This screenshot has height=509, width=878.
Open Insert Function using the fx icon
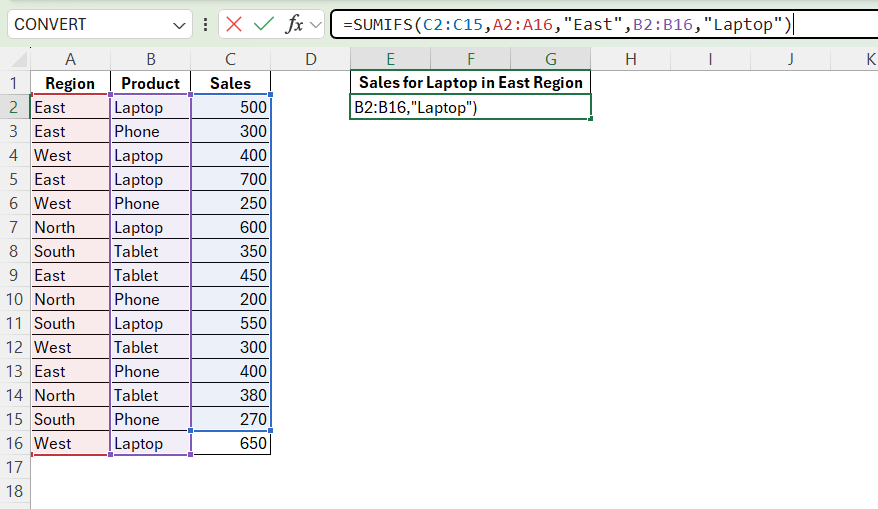point(294,24)
